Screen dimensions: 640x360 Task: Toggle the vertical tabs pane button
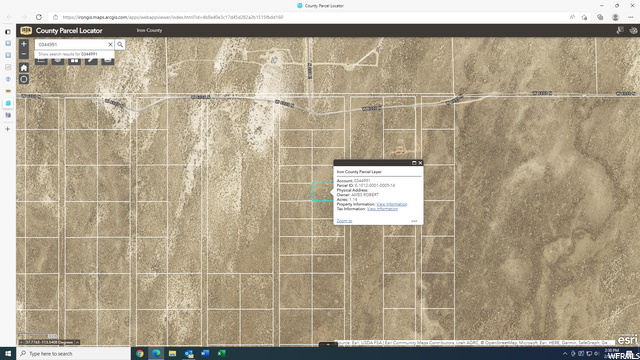pos(8,31)
